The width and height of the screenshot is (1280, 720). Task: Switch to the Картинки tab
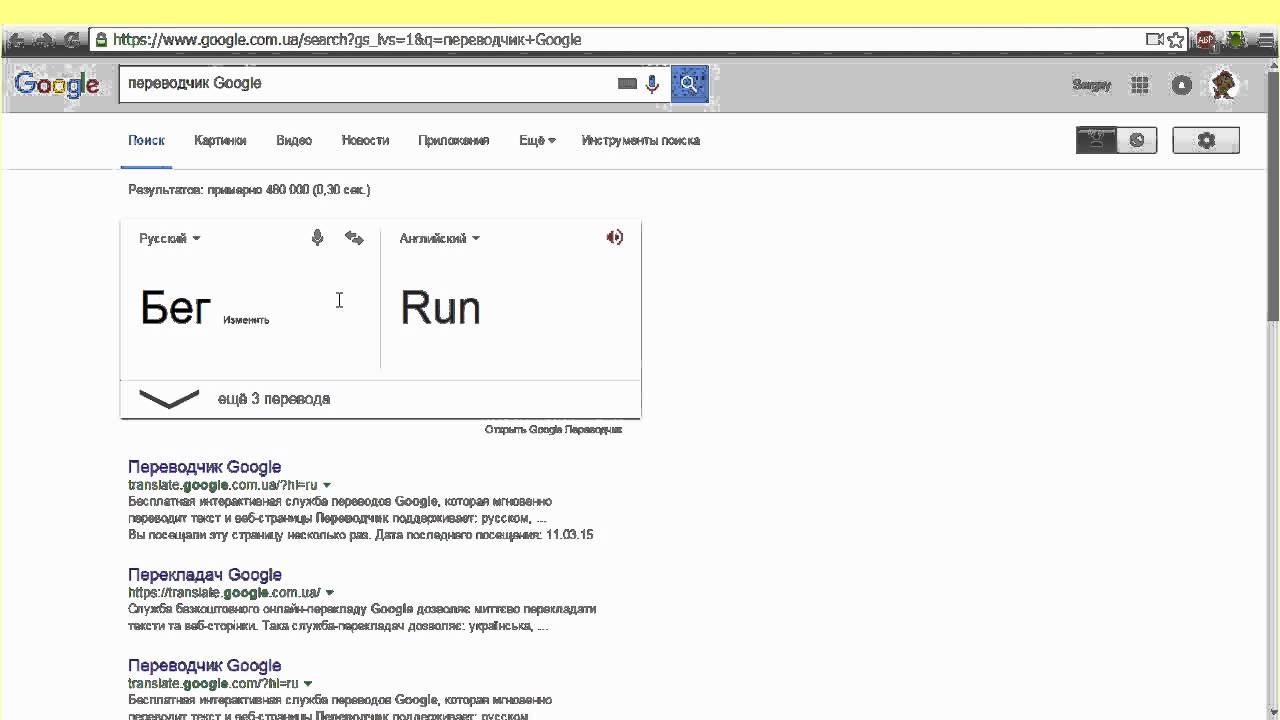tap(220, 141)
